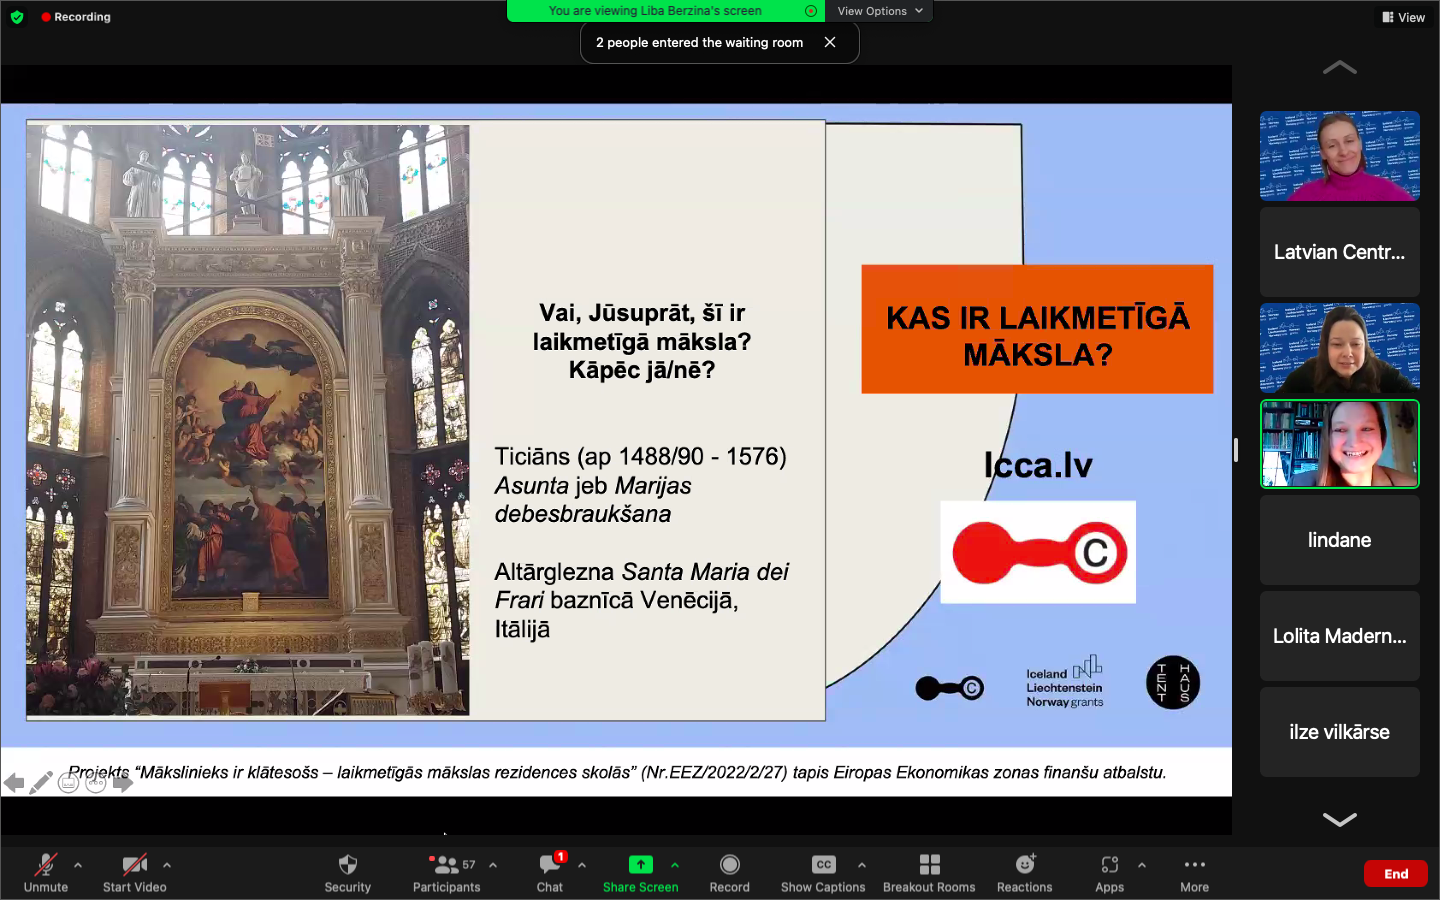1440x900 pixels.
Task: Expand caption options arrow beside Show Captions
Action: 862,865
